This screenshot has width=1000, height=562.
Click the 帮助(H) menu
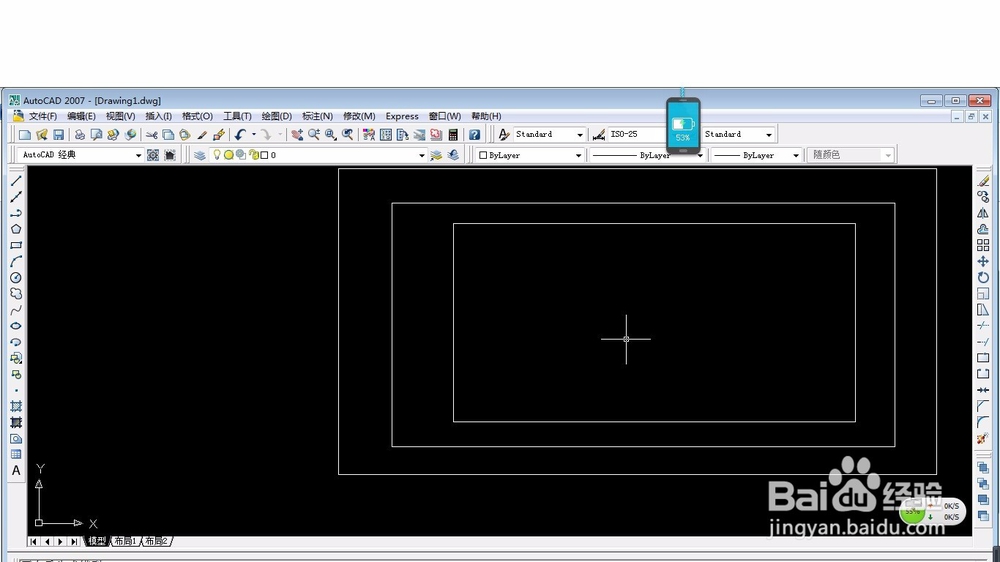pyautogui.click(x=486, y=116)
